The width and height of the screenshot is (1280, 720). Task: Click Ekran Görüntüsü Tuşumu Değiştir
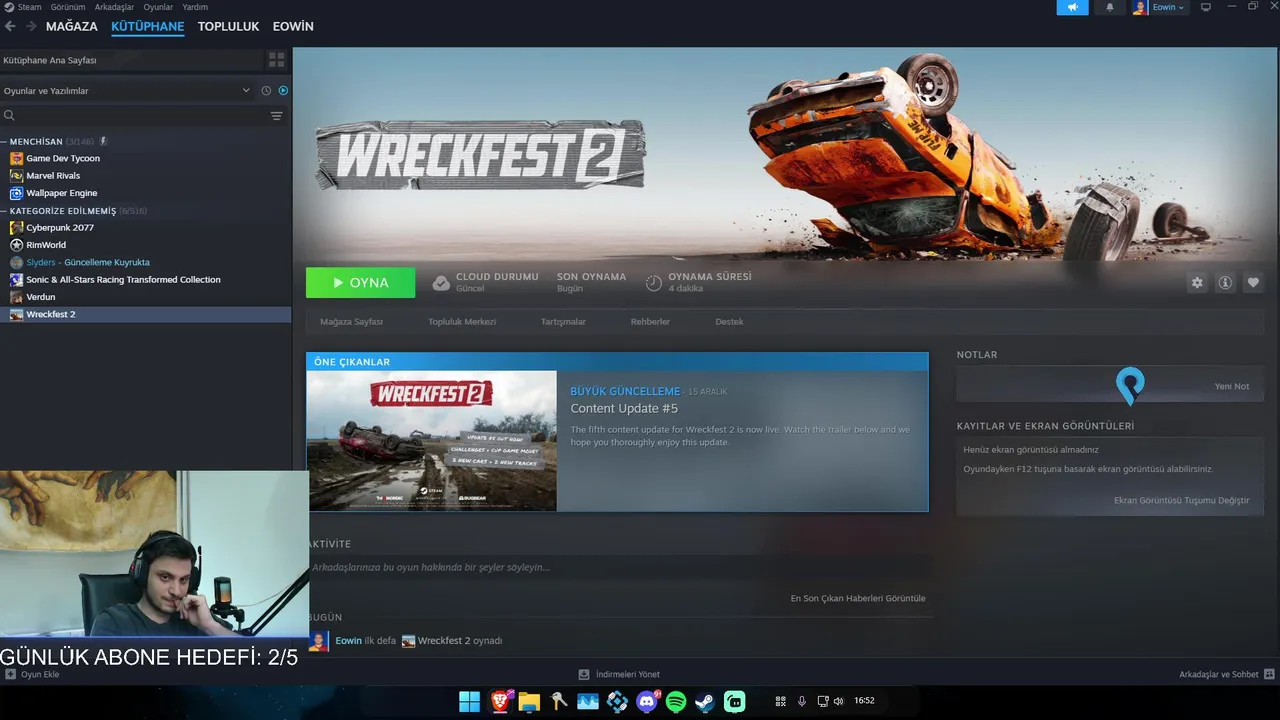coord(1181,500)
